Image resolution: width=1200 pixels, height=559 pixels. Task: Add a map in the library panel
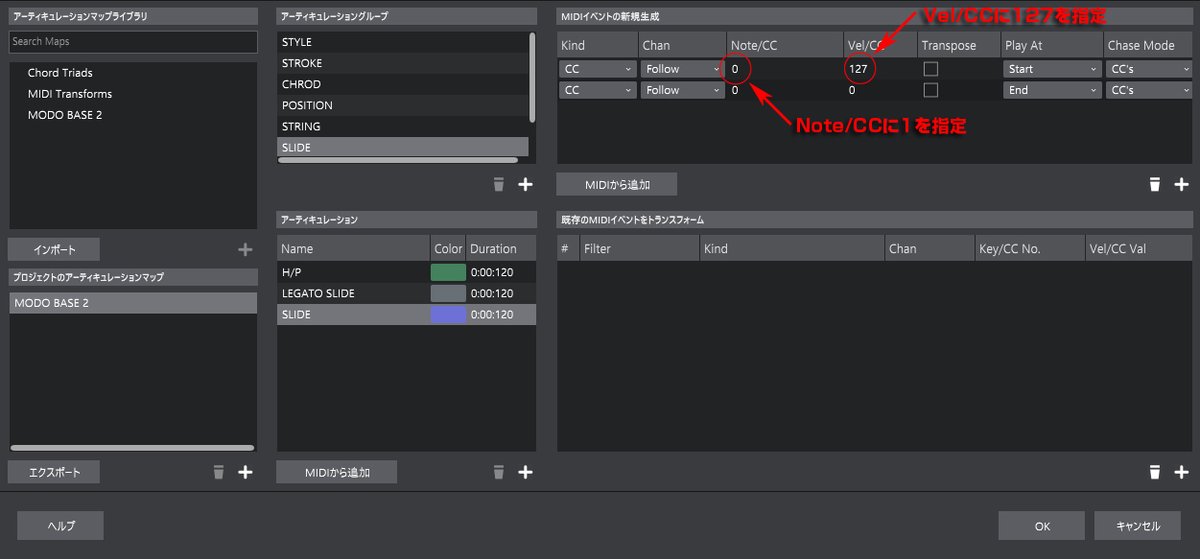(245, 250)
